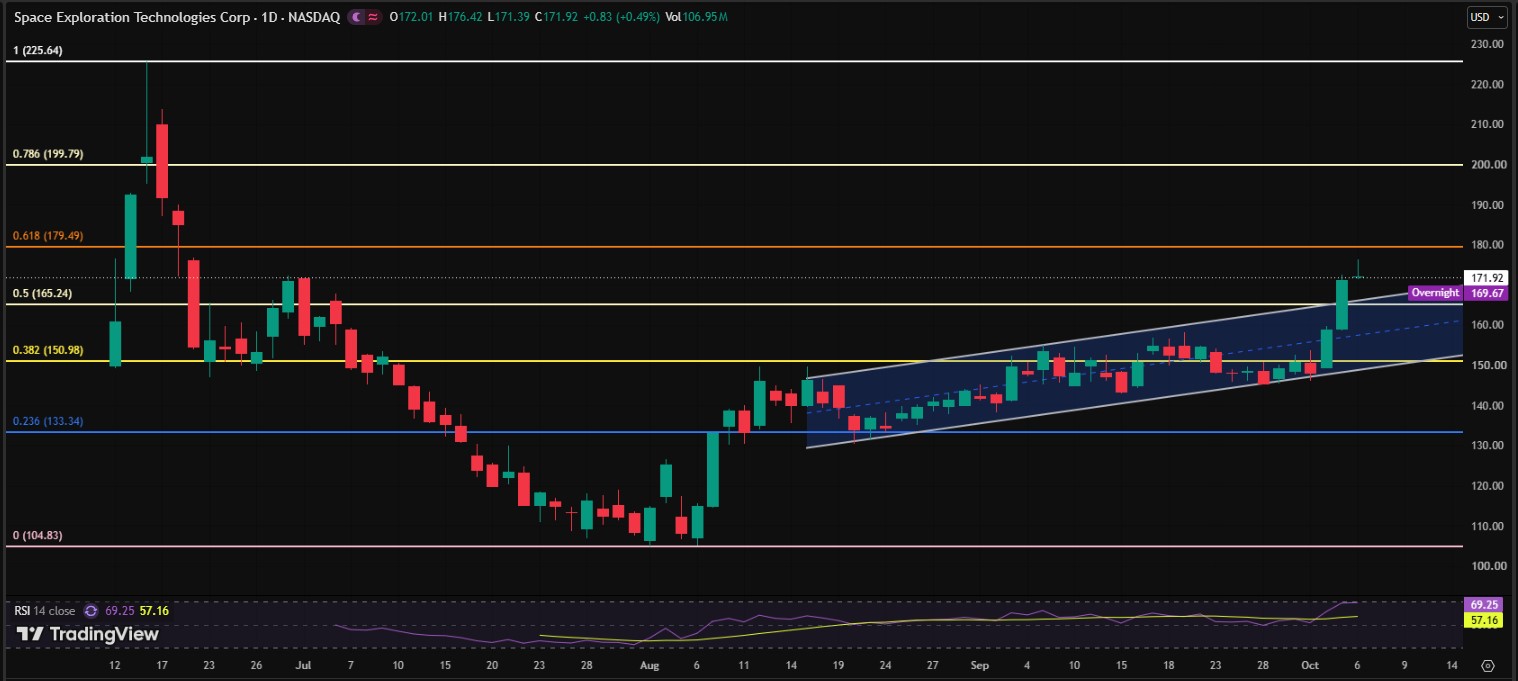Screen dimensions: 1518x681
Task: Click the purple Overnight price label
Action: tap(1435, 293)
